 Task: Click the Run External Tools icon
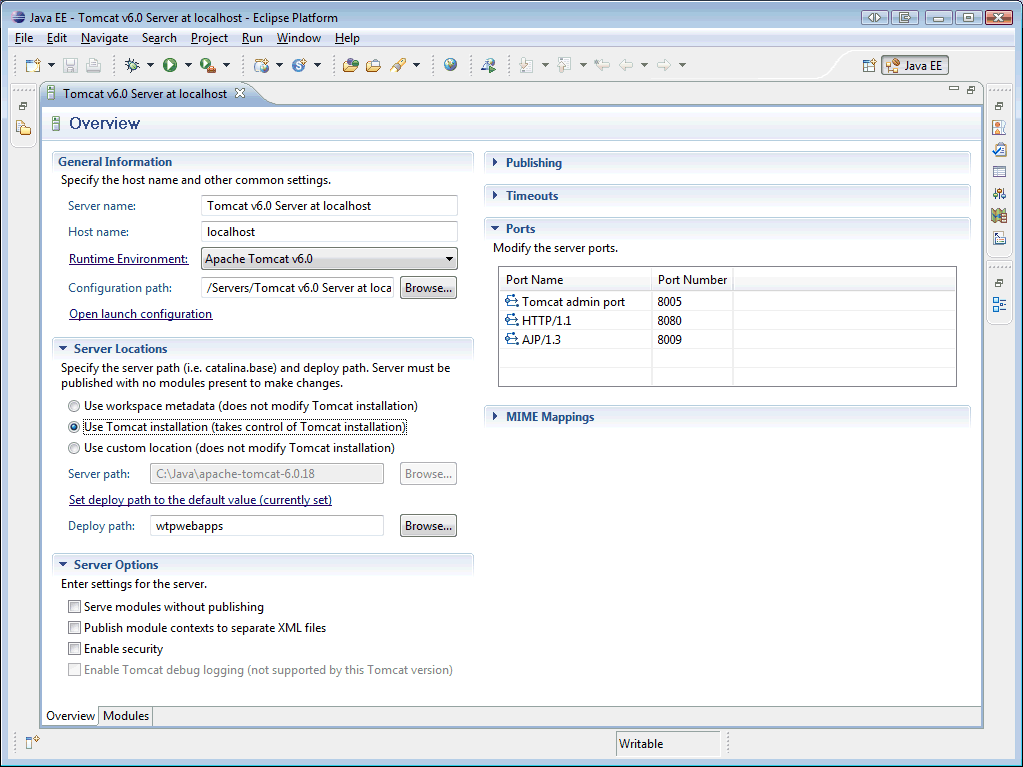(x=207, y=65)
